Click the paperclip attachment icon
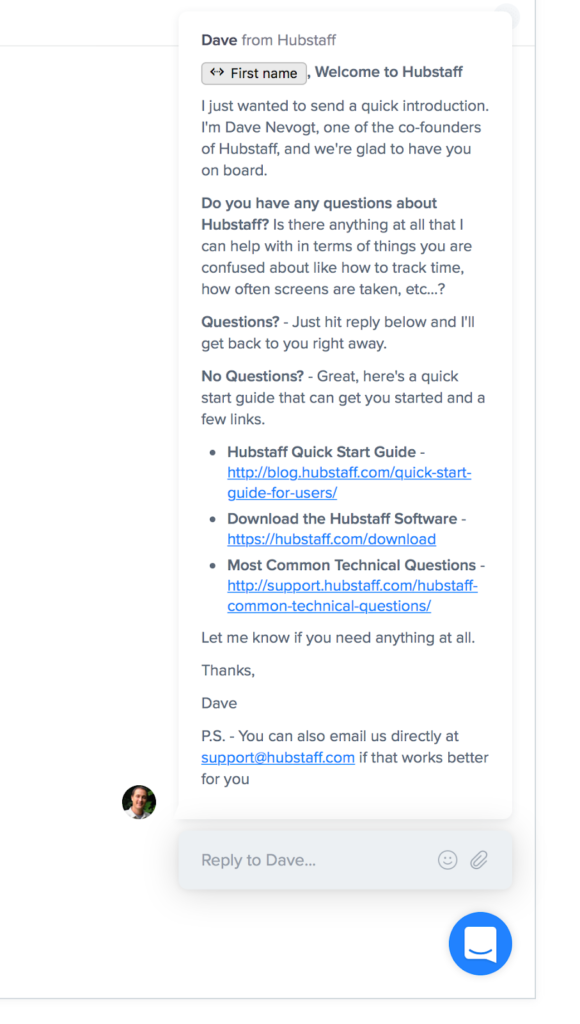Image resolution: width=580 pixels, height=1024 pixels. pos(479,859)
